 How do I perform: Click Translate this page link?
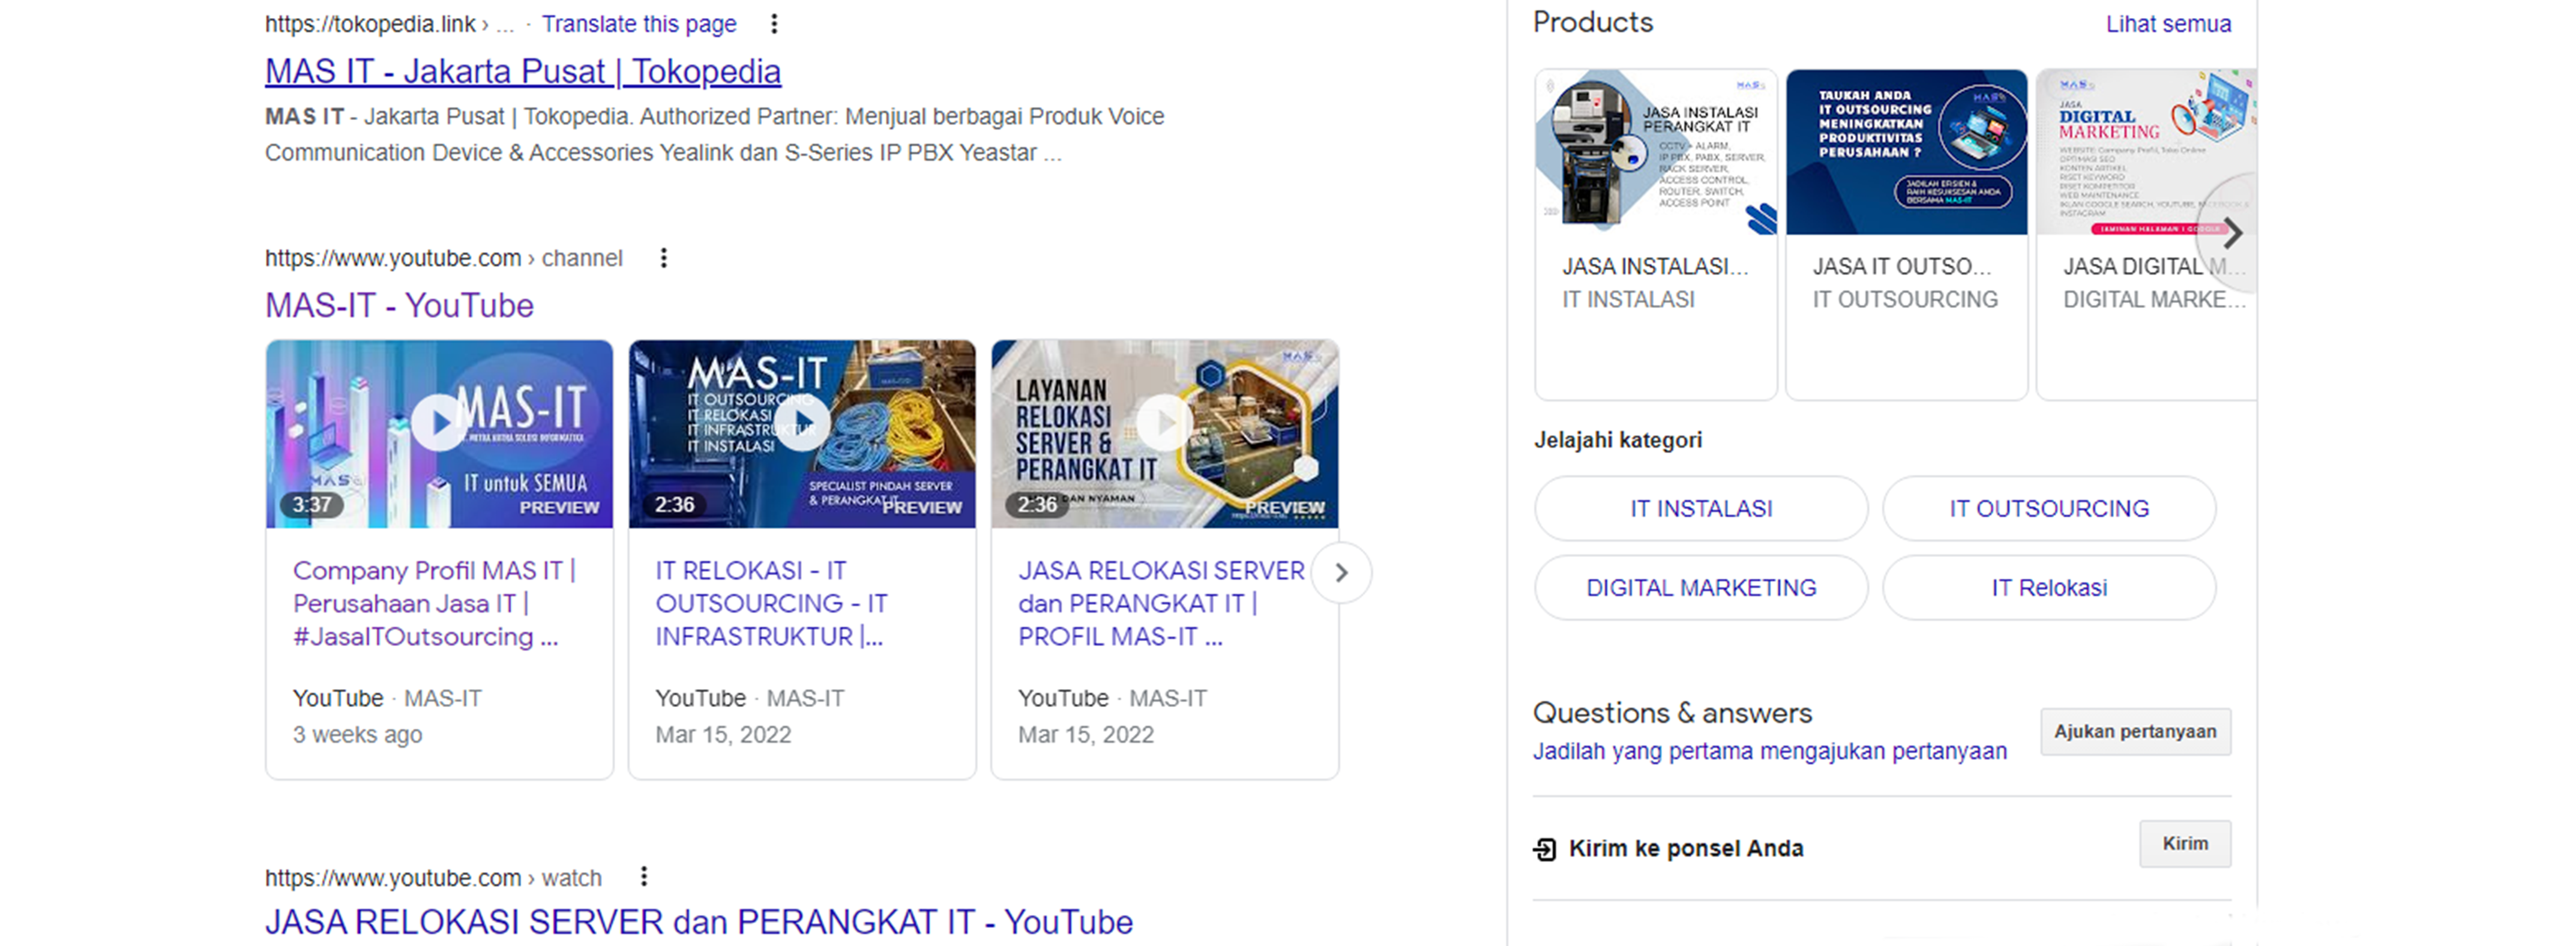[x=639, y=24]
